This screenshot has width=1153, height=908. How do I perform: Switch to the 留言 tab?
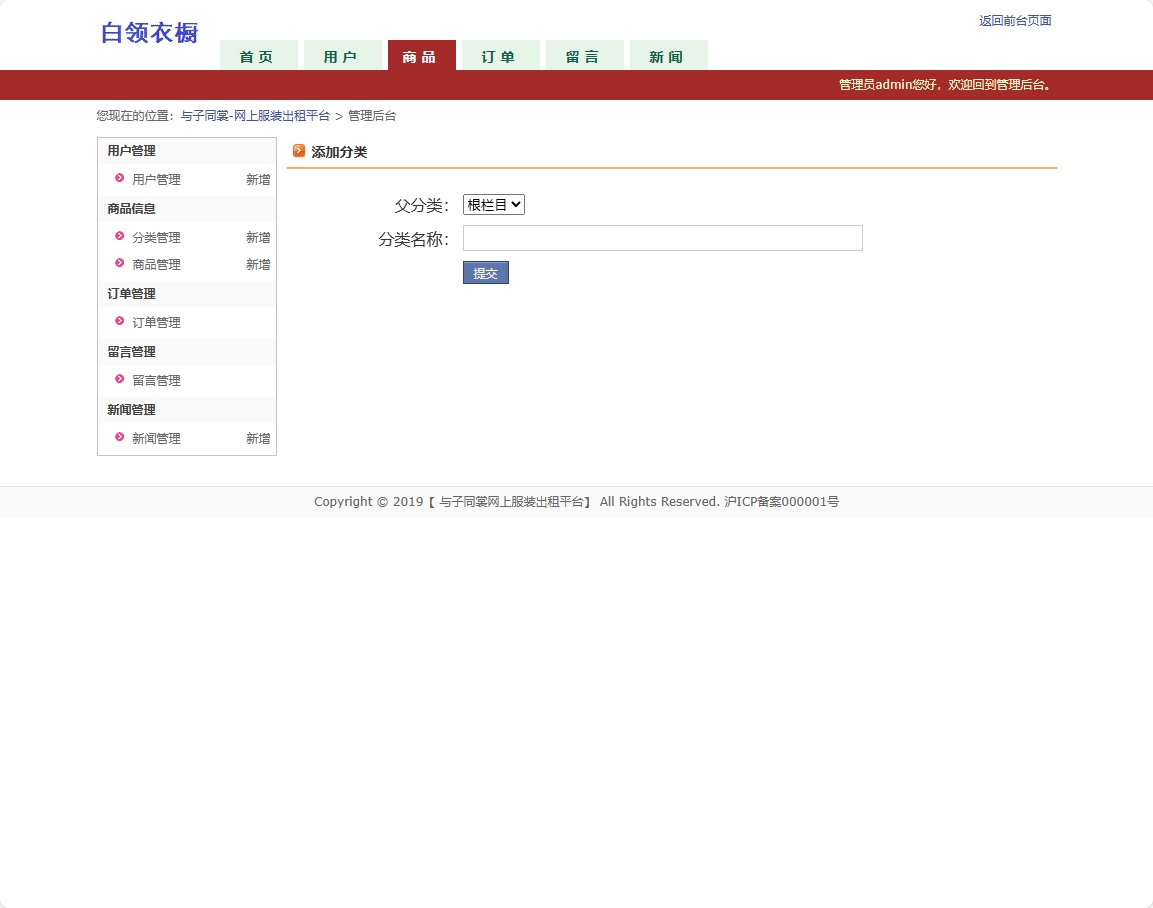coord(584,57)
